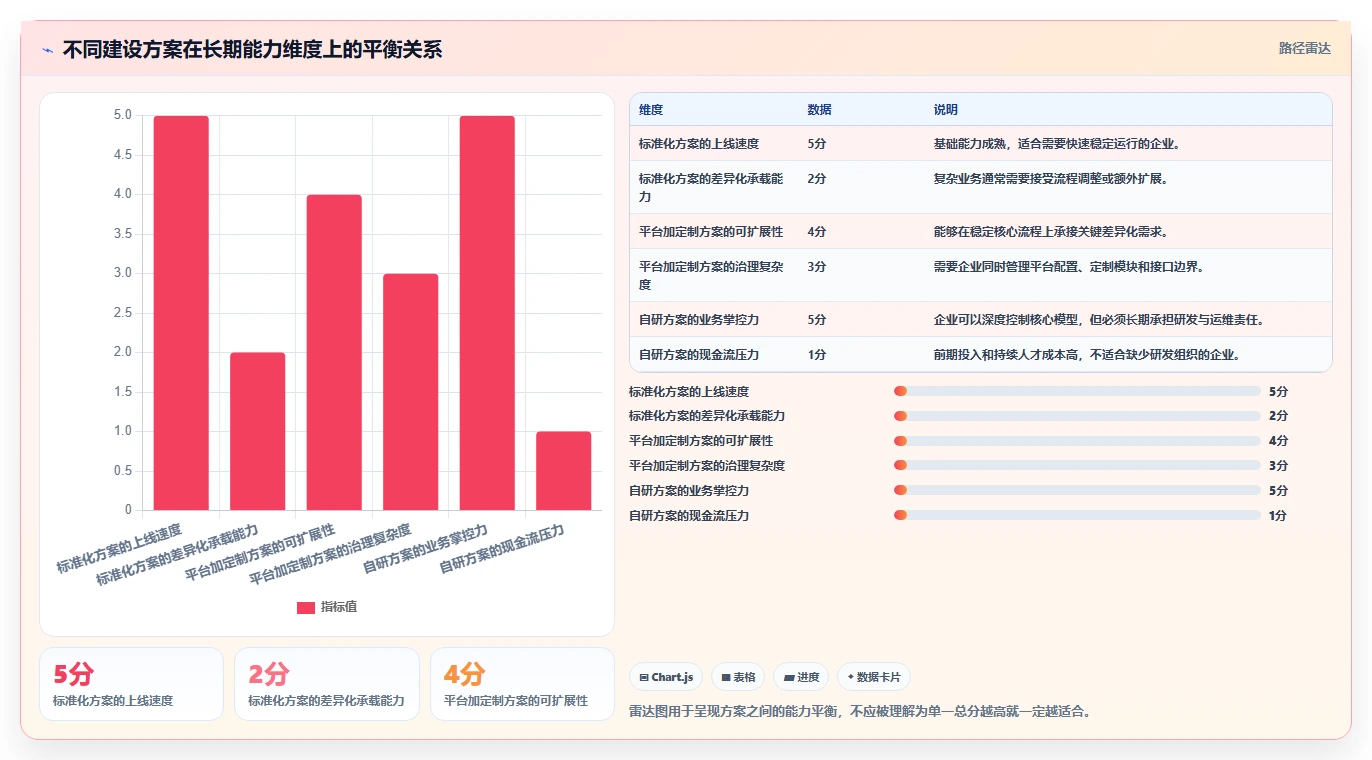Click the description 复杂业务通常需要接受流程调整或额外扩展。
Viewport: 1372px width, 760px height.
point(1051,179)
